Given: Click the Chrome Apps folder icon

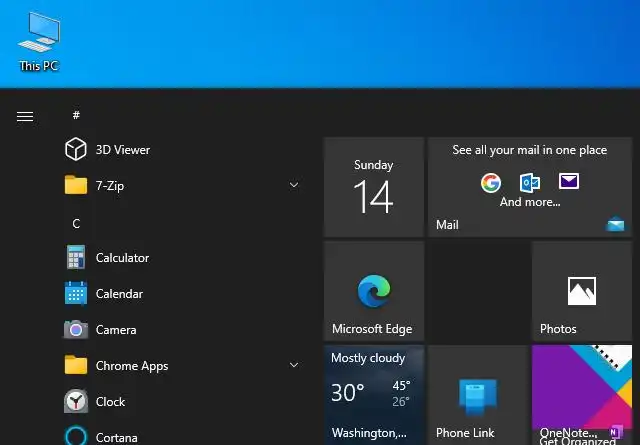Looking at the screenshot, I should [76, 365].
